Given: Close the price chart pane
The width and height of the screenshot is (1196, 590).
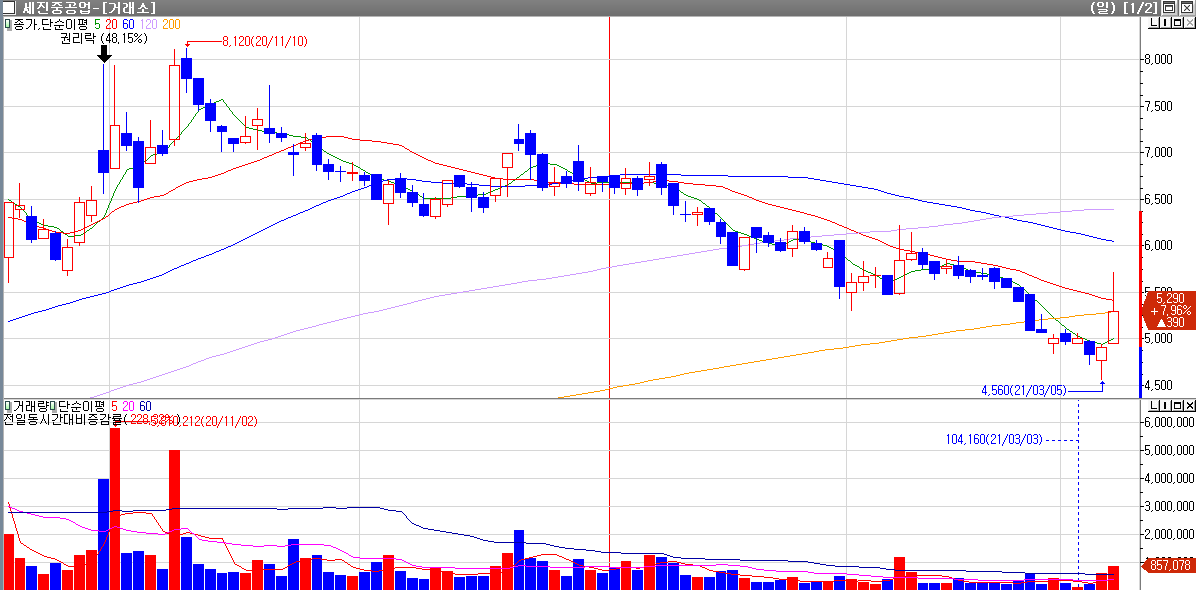Looking at the screenshot, I should point(1188,24).
